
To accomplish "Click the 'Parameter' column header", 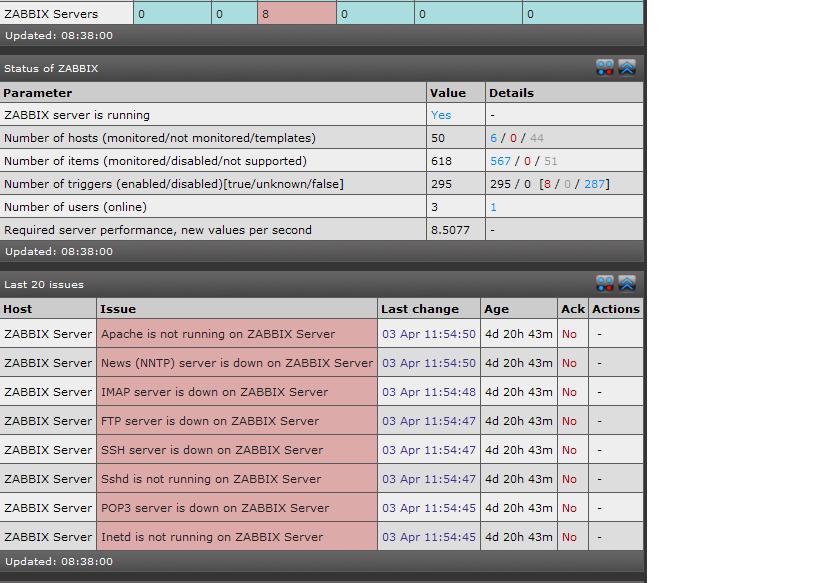I will [38, 93].
